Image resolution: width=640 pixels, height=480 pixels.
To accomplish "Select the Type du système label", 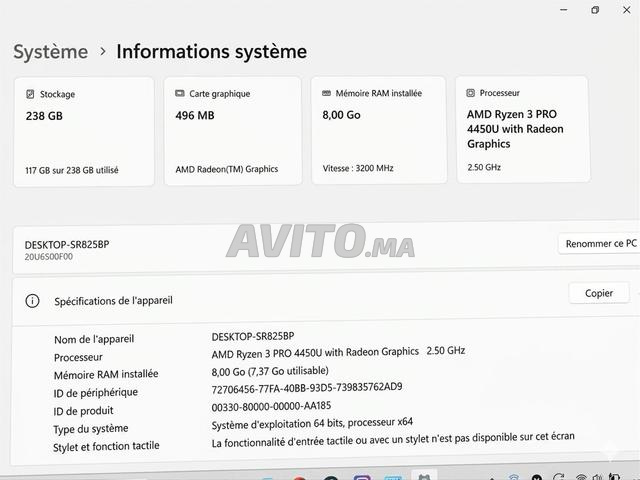I will point(91,429).
